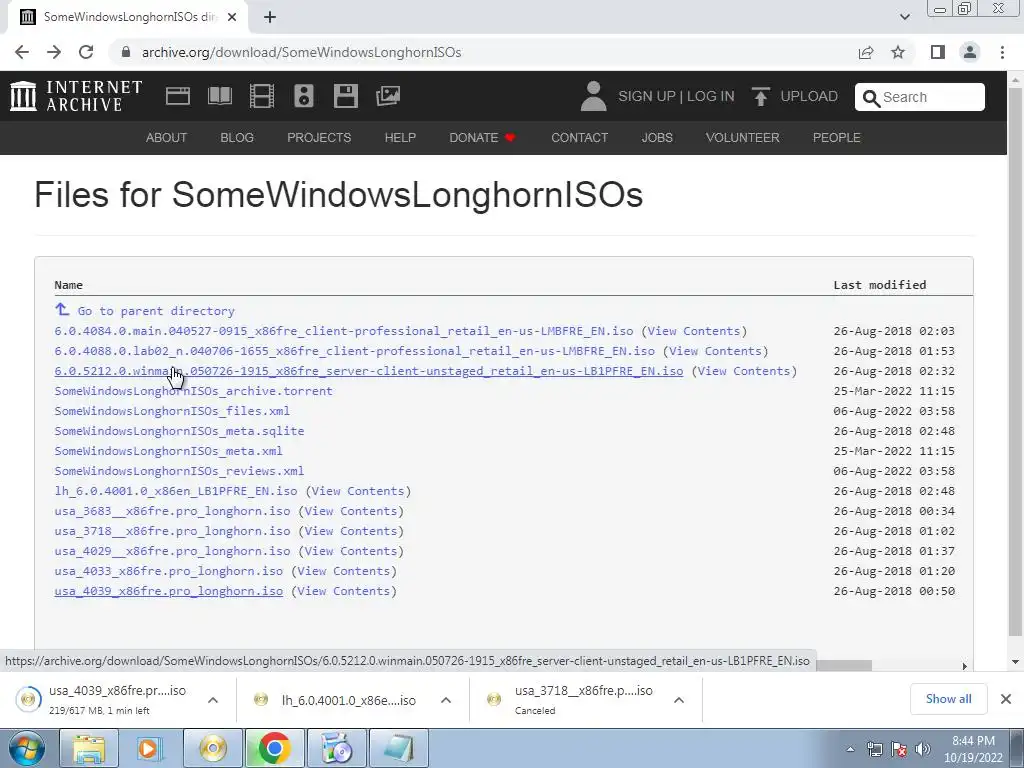Click the upload arrow icon

(x=760, y=96)
